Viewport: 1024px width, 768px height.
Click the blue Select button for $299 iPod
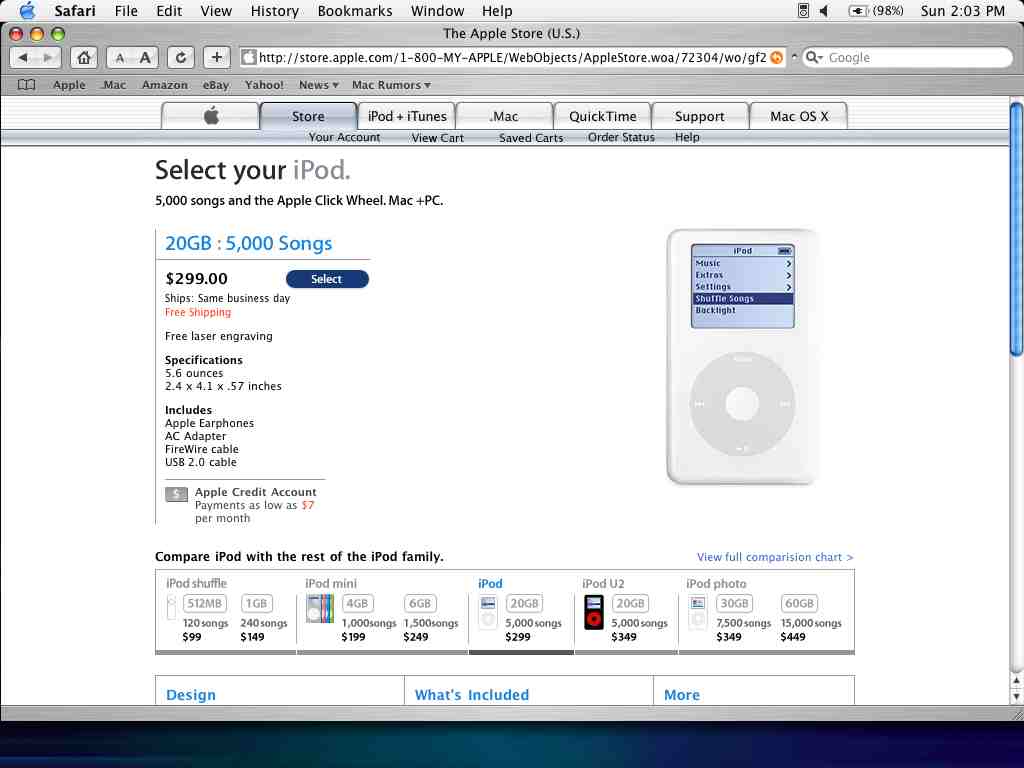click(327, 279)
